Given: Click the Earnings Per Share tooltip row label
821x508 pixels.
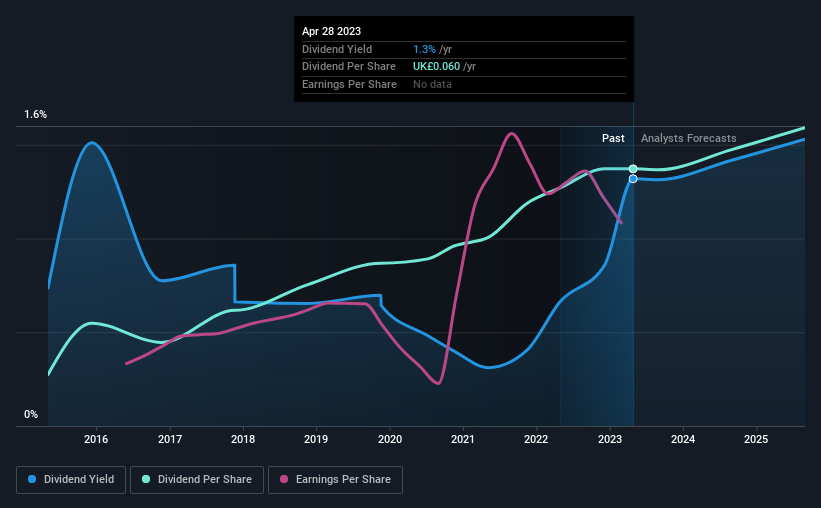Looking at the screenshot, I should point(349,84).
